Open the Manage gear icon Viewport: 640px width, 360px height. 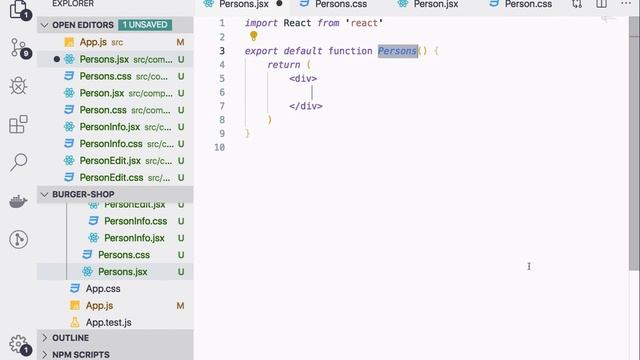point(19,345)
